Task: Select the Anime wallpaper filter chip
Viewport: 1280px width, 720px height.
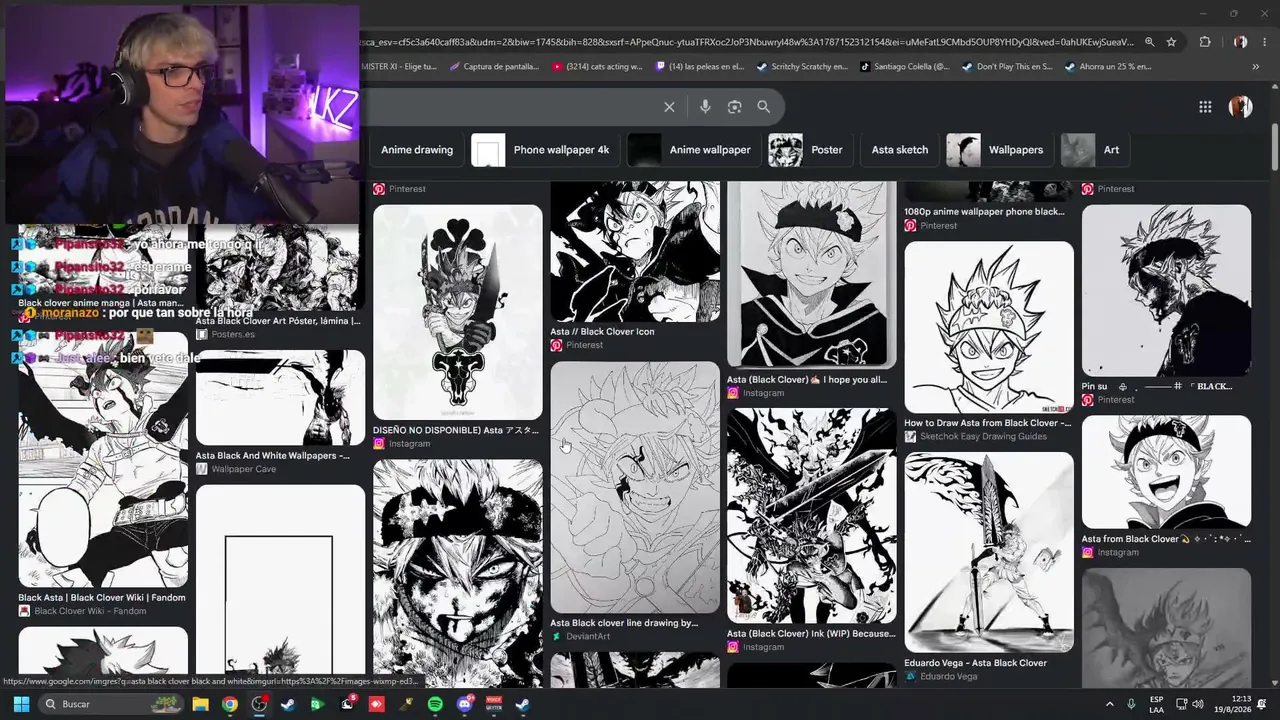Action: click(693, 150)
